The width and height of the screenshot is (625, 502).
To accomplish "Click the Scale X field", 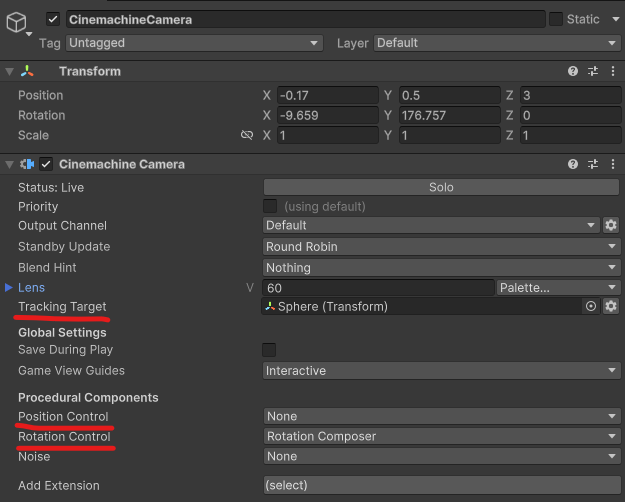I will pyautogui.click(x=328, y=135).
